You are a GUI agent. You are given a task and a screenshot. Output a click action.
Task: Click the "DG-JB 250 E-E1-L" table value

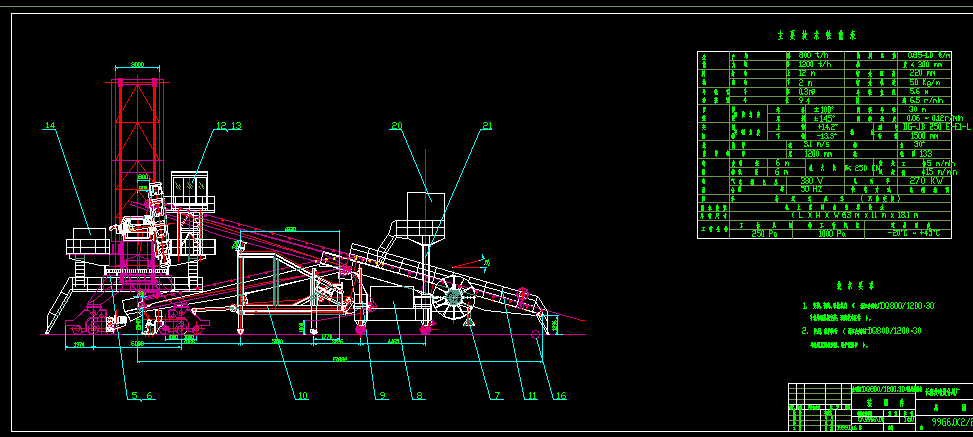[x=936, y=127]
